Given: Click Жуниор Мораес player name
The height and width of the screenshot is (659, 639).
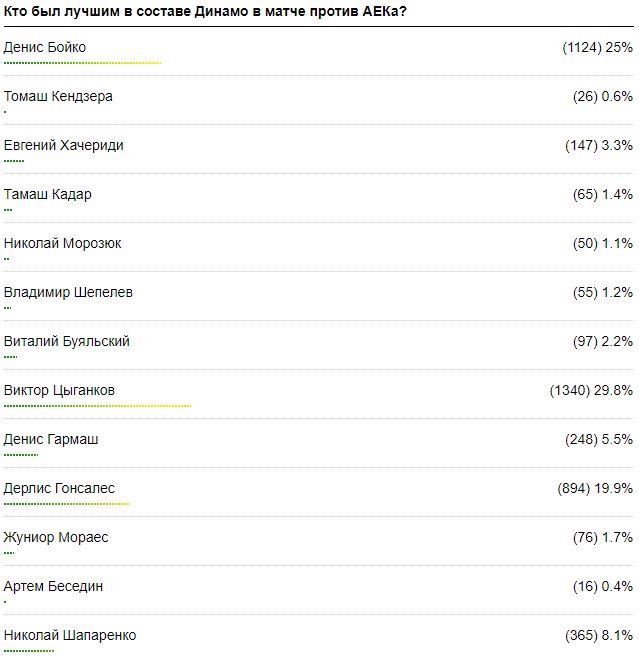Looking at the screenshot, I should coord(56,537).
